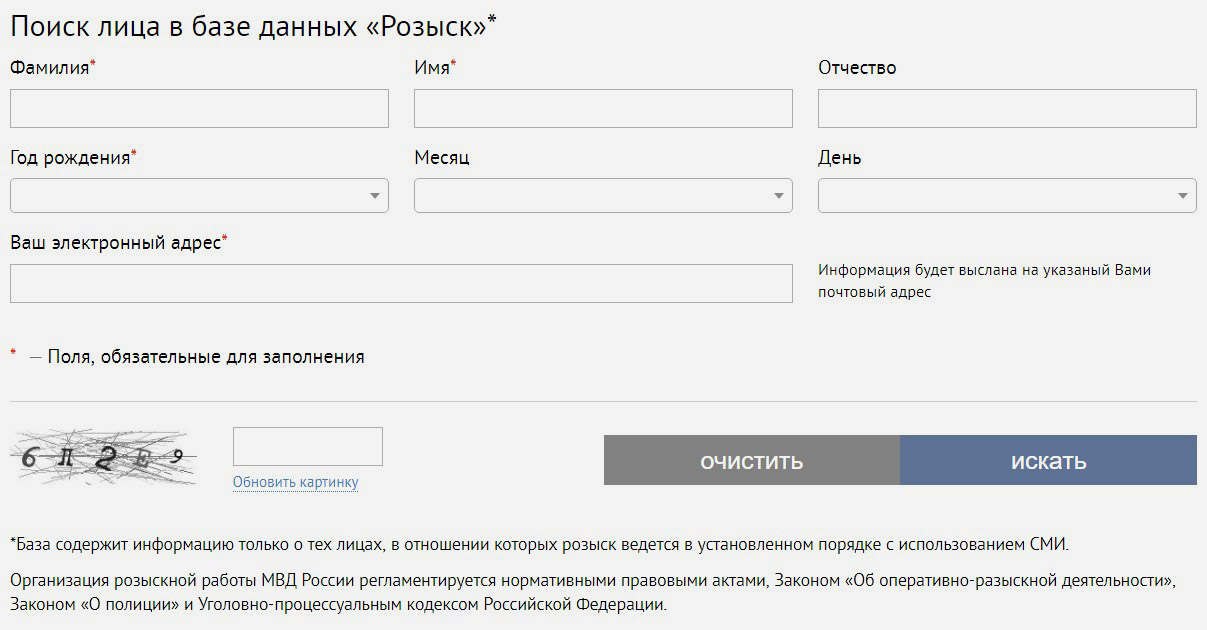Click the Поиск лица в базе данных heading
The image size is (1207, 630).
click(250, 26)
